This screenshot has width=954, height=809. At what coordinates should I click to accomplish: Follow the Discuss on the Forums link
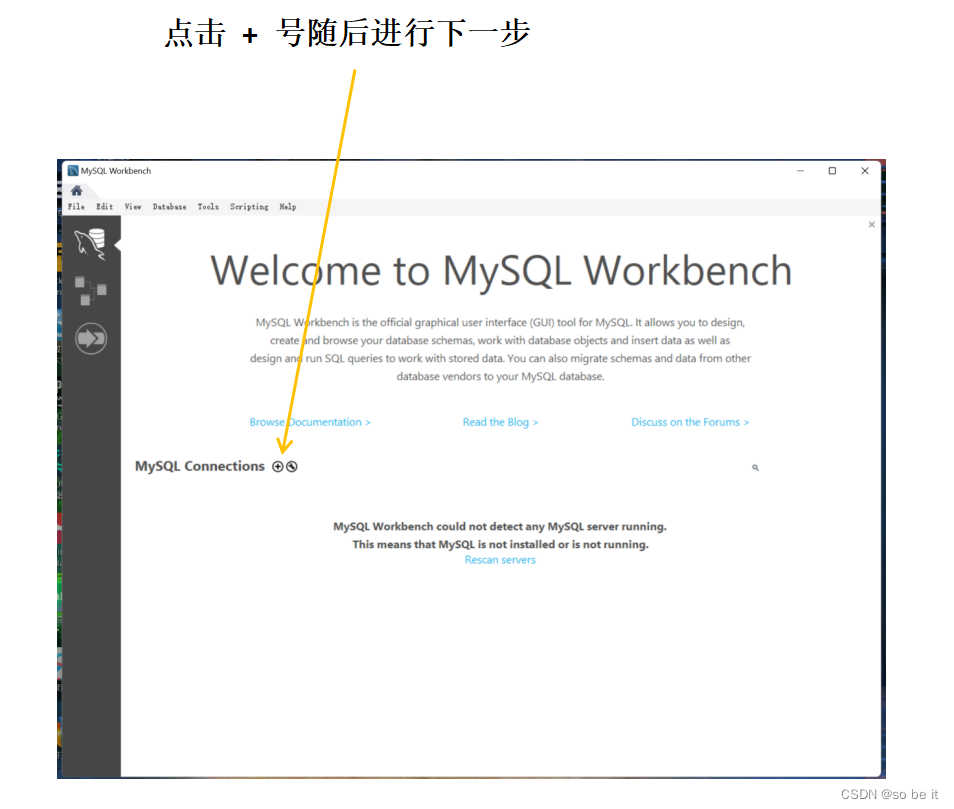(690, 422)
